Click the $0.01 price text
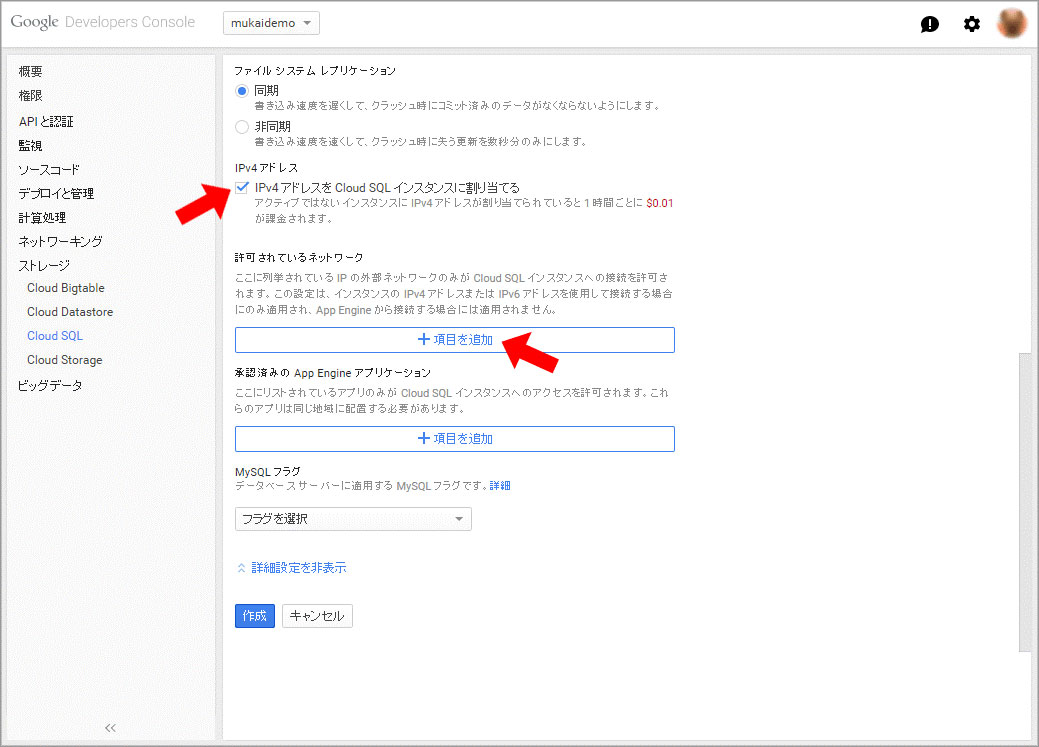 tap(659, 203)
